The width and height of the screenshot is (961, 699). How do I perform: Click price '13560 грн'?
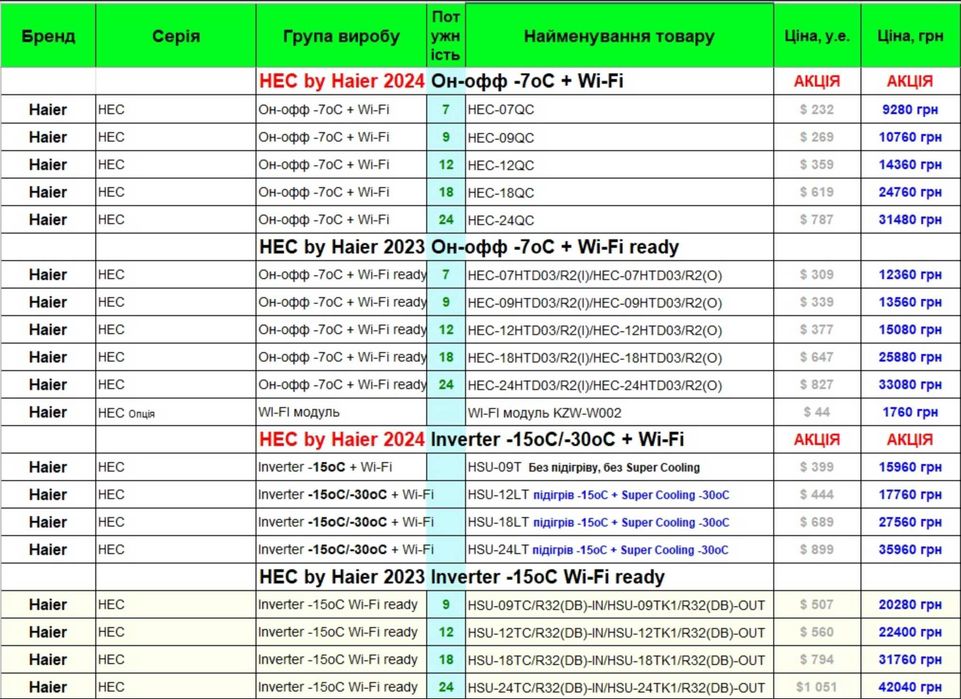(x=910, y=303)
